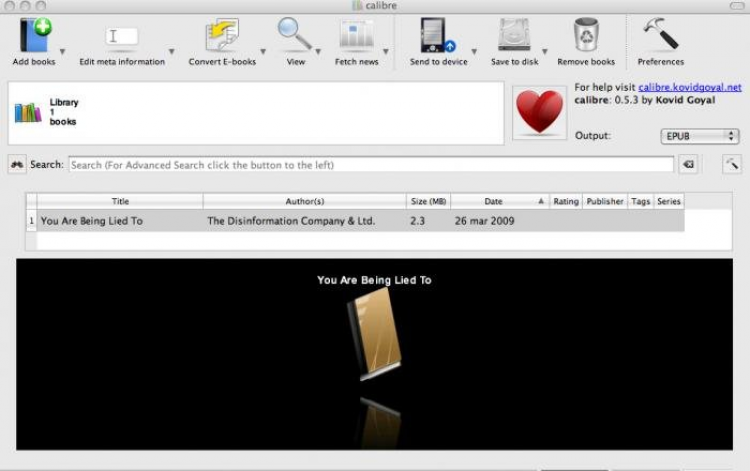The width and height of the screenshot is (750, 471).
Task: Click the Fetch news icon
Action: point(356,35)
